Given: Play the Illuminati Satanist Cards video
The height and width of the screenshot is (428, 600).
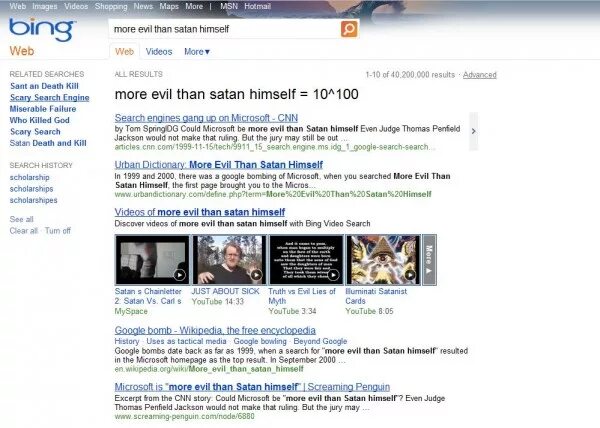Looking at the screenshot, I should [383, 260].
